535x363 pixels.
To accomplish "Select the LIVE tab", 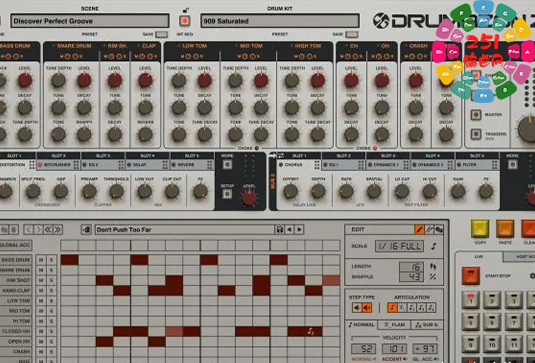I will coord(479,257).
